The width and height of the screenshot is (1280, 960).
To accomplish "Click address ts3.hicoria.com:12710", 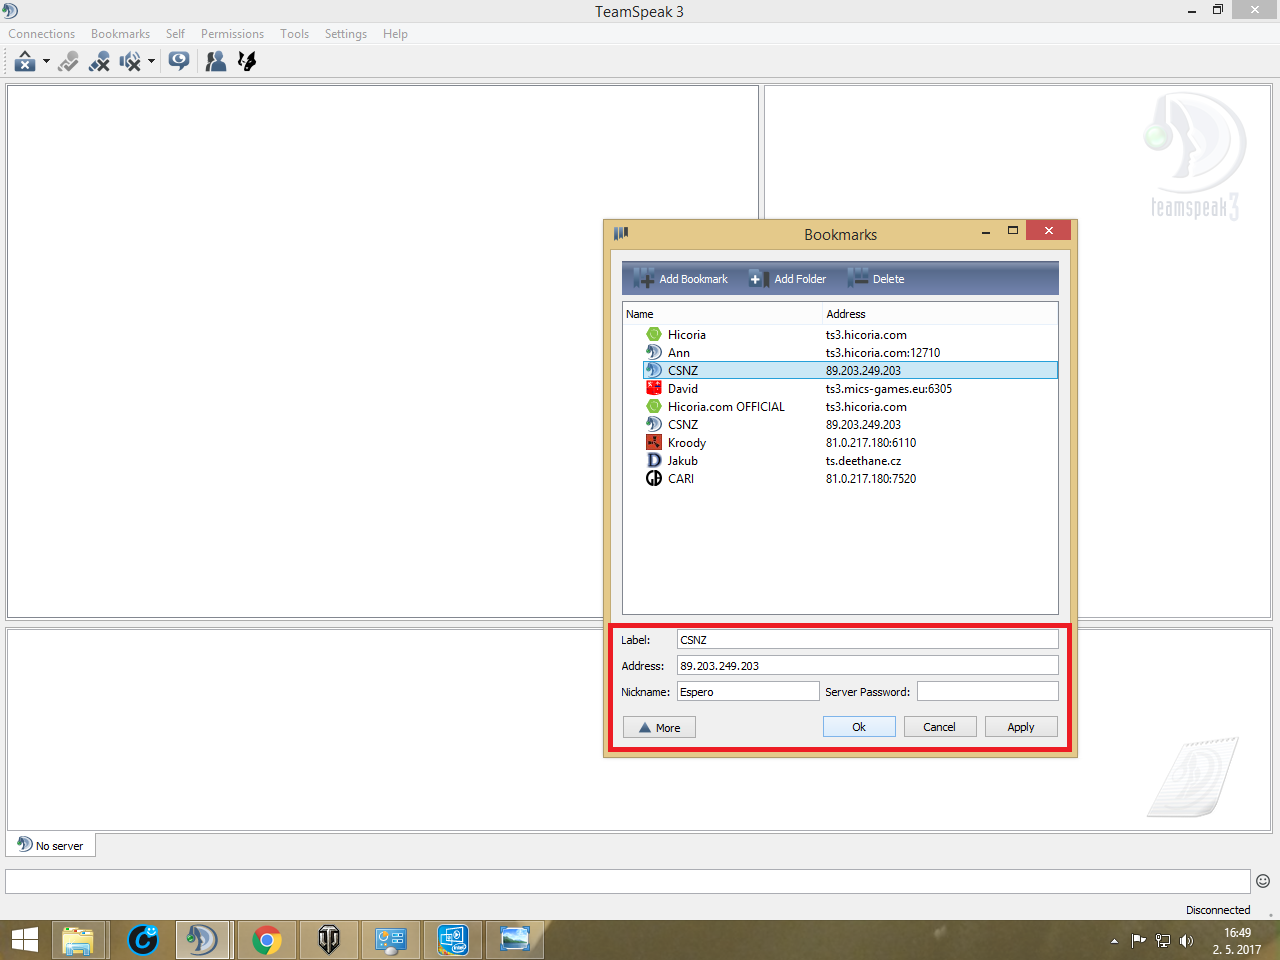I will [883, 353].
